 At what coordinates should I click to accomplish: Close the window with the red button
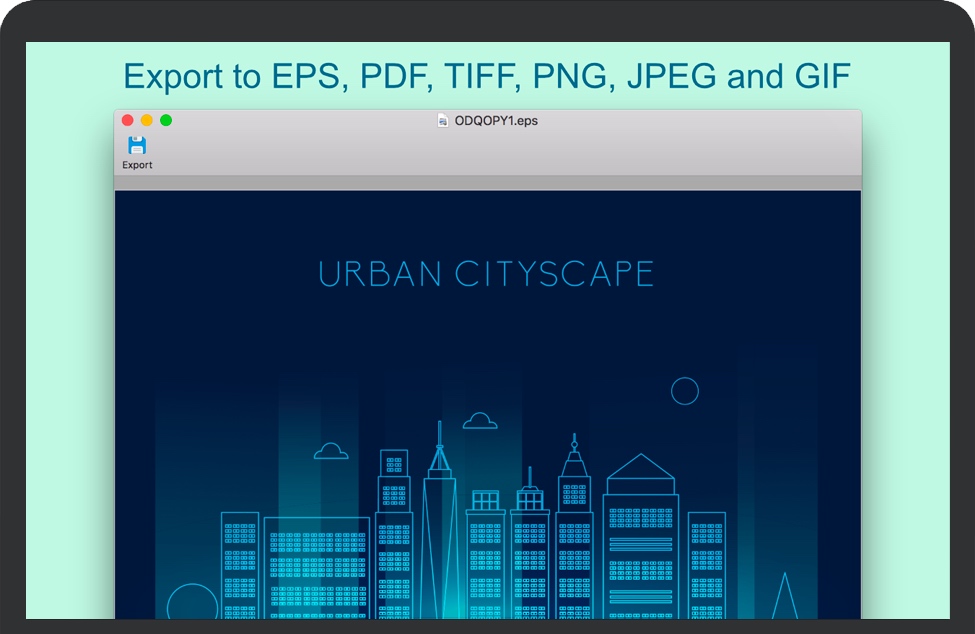[x=127, y=120]
